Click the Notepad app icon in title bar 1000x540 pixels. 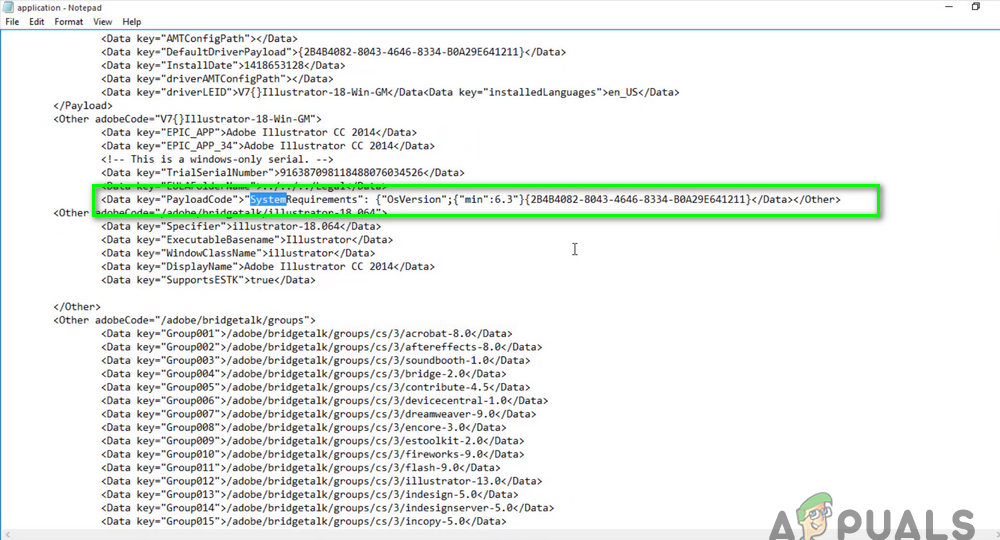pos(8,7)
